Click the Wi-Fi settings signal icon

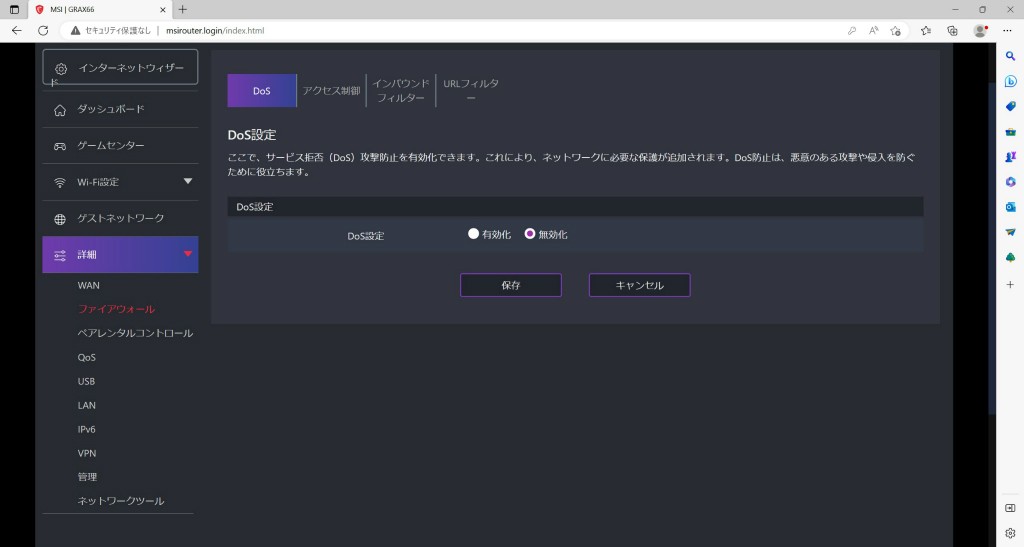click(x=60, y=183)
